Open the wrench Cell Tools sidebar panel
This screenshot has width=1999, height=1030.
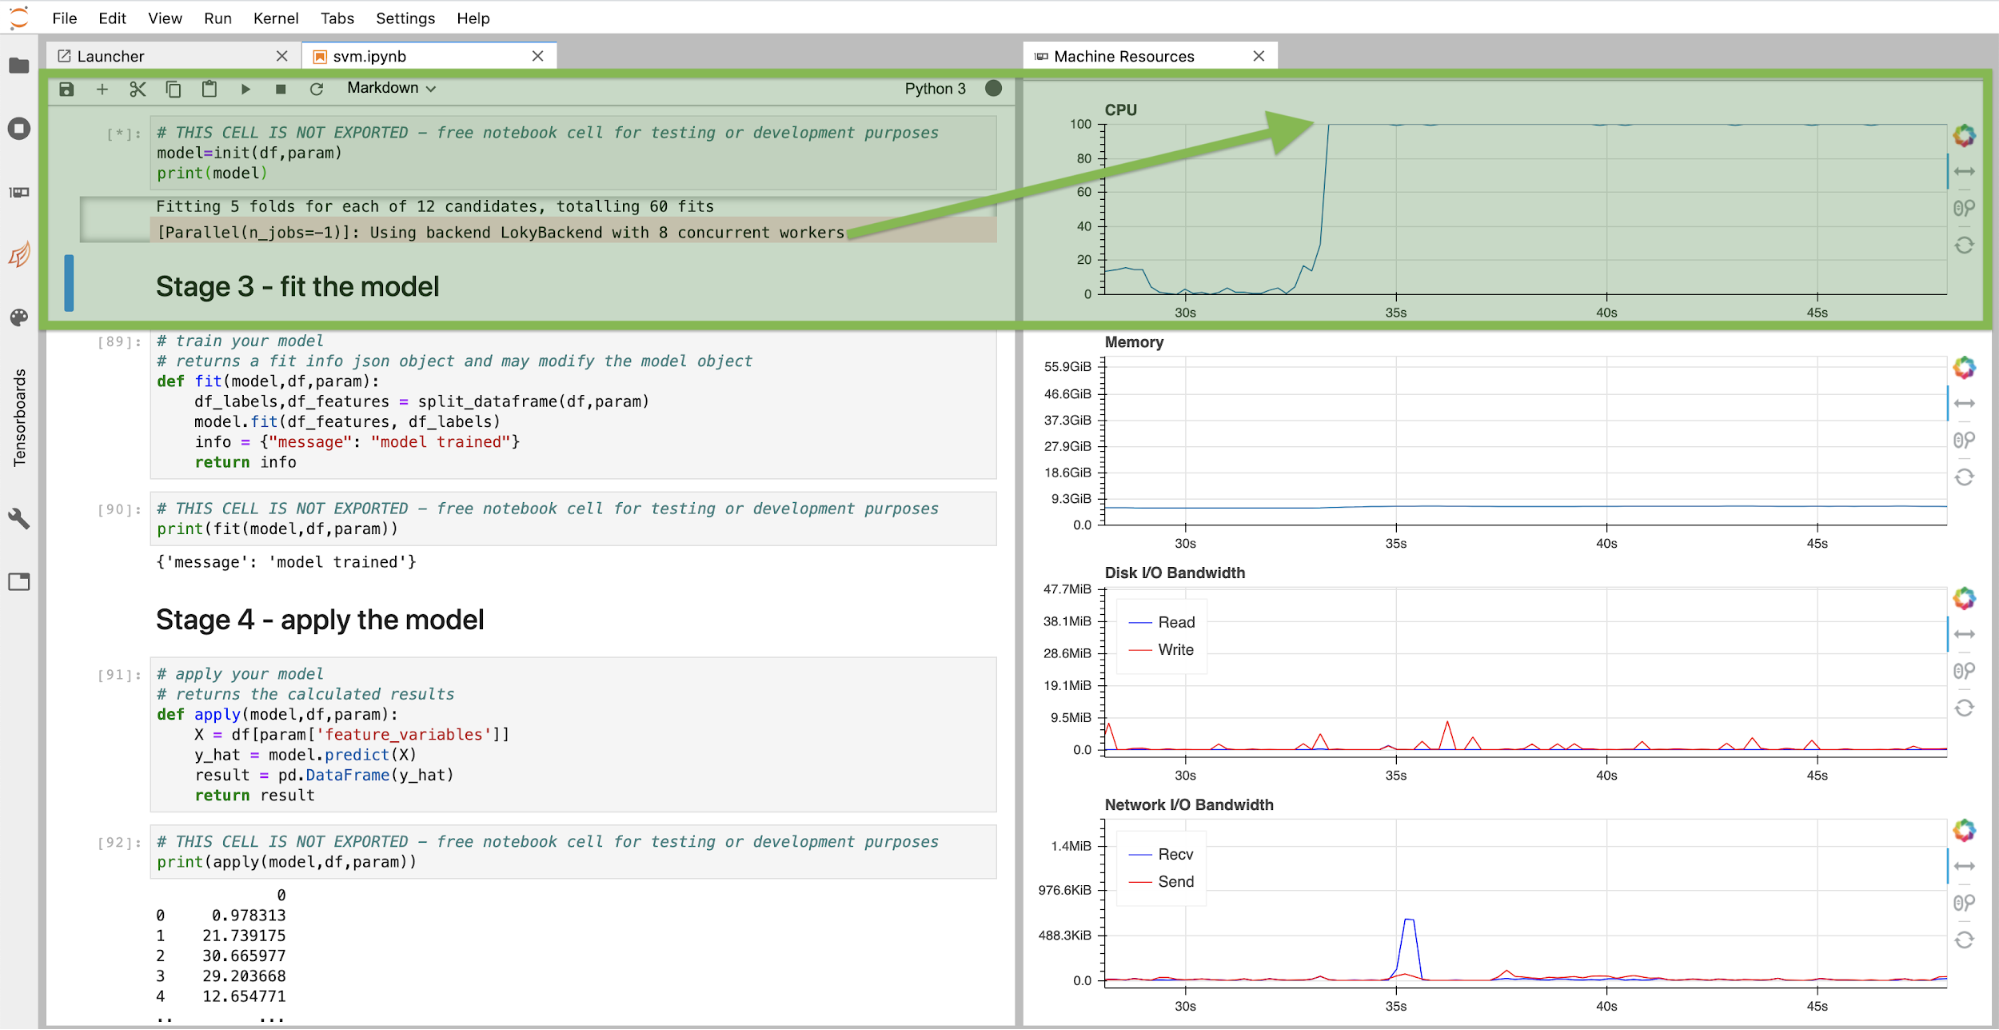pyautogui.click(x=19, y=518)
